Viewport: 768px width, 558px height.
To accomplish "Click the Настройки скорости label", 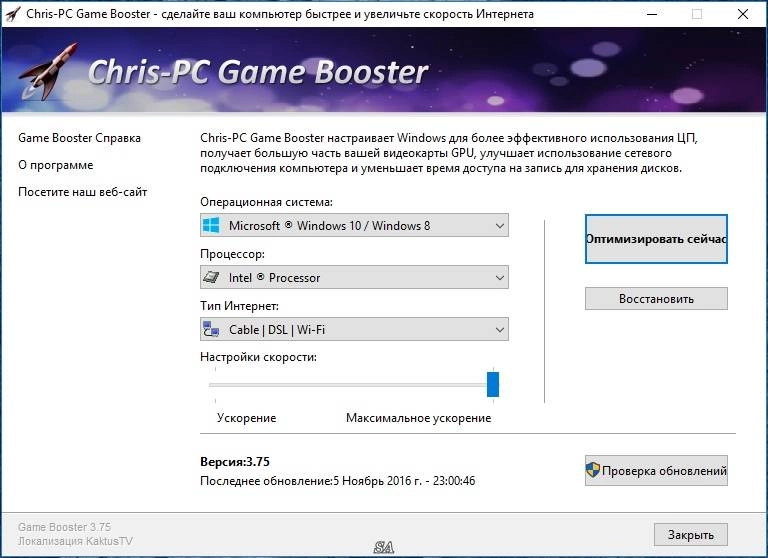I will [x=259, y=357].
